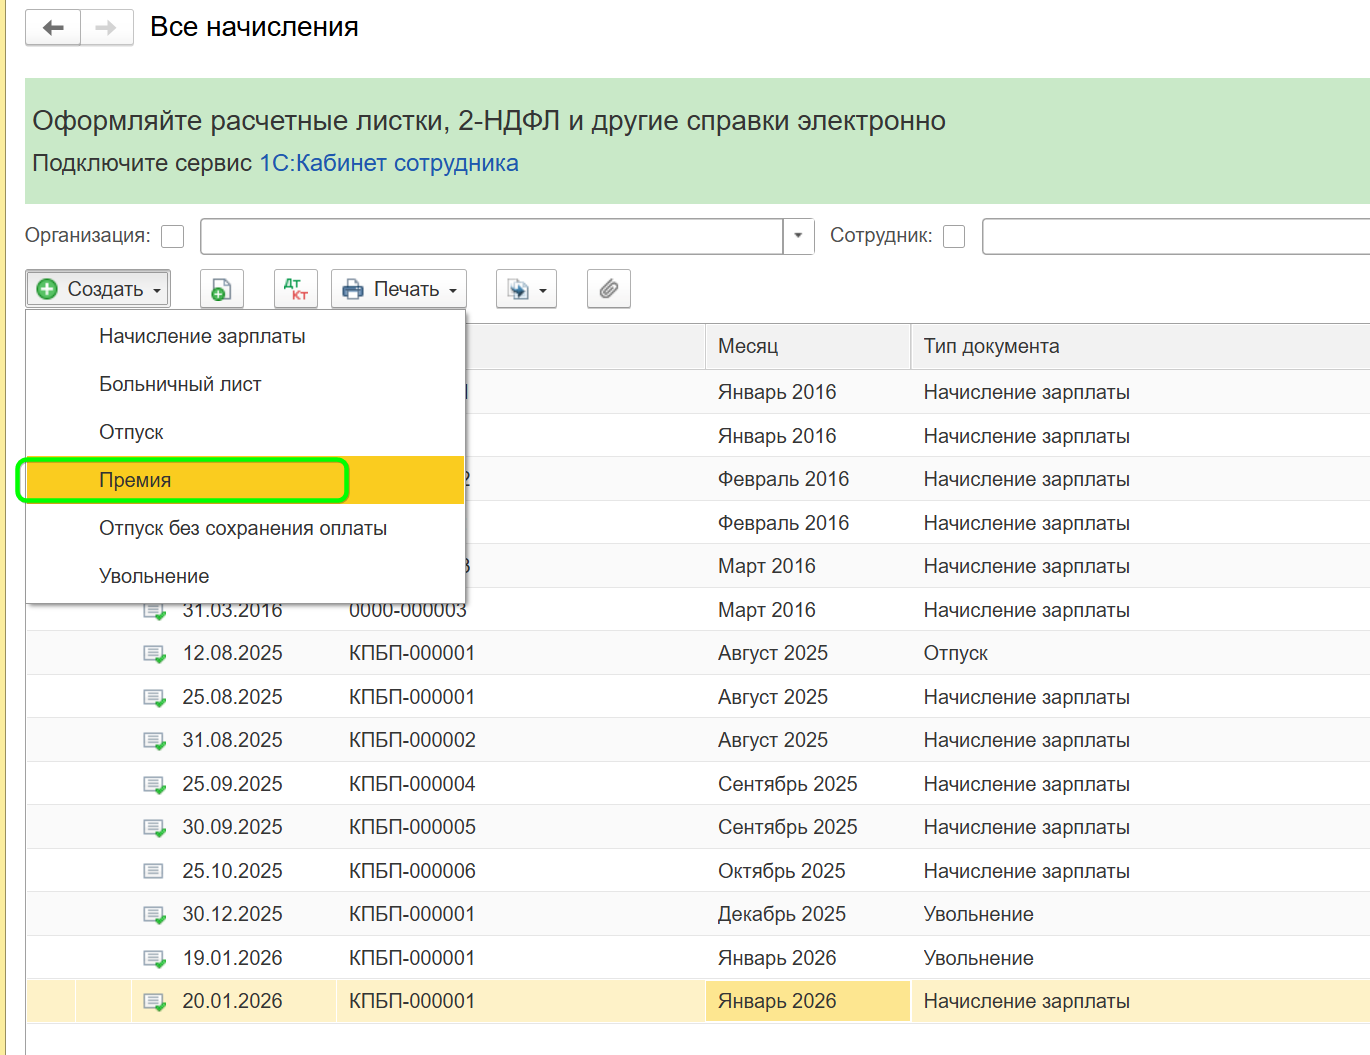
Task: Open the 1С:Кабинет сотрудника link
Action: click(389, 163)
